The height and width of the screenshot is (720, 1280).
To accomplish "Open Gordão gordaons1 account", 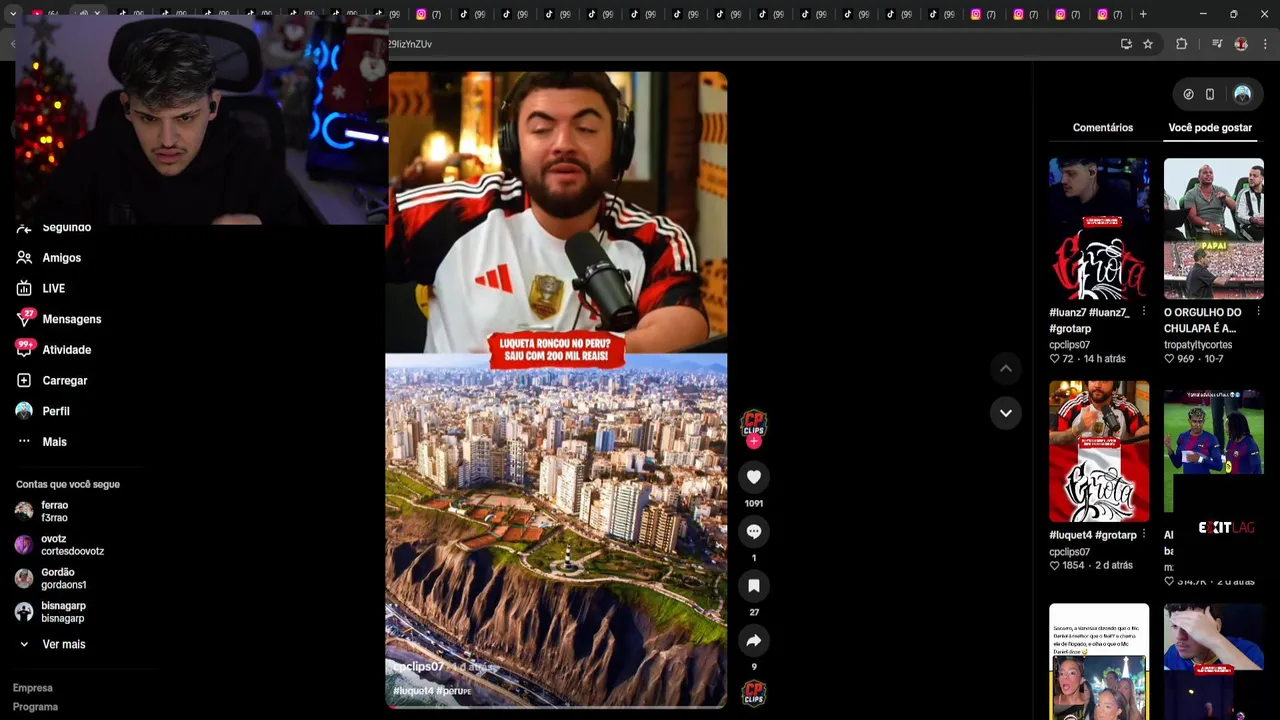I will point(52,578).
